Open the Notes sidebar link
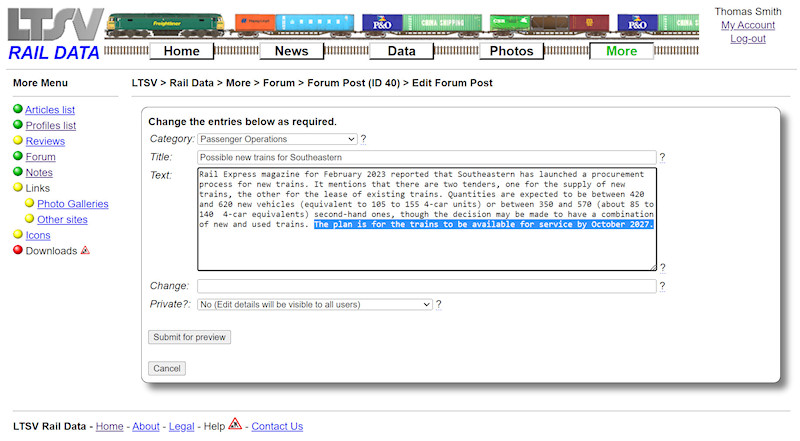Viewport: 800px width, 441px height. tap(39, 173)
